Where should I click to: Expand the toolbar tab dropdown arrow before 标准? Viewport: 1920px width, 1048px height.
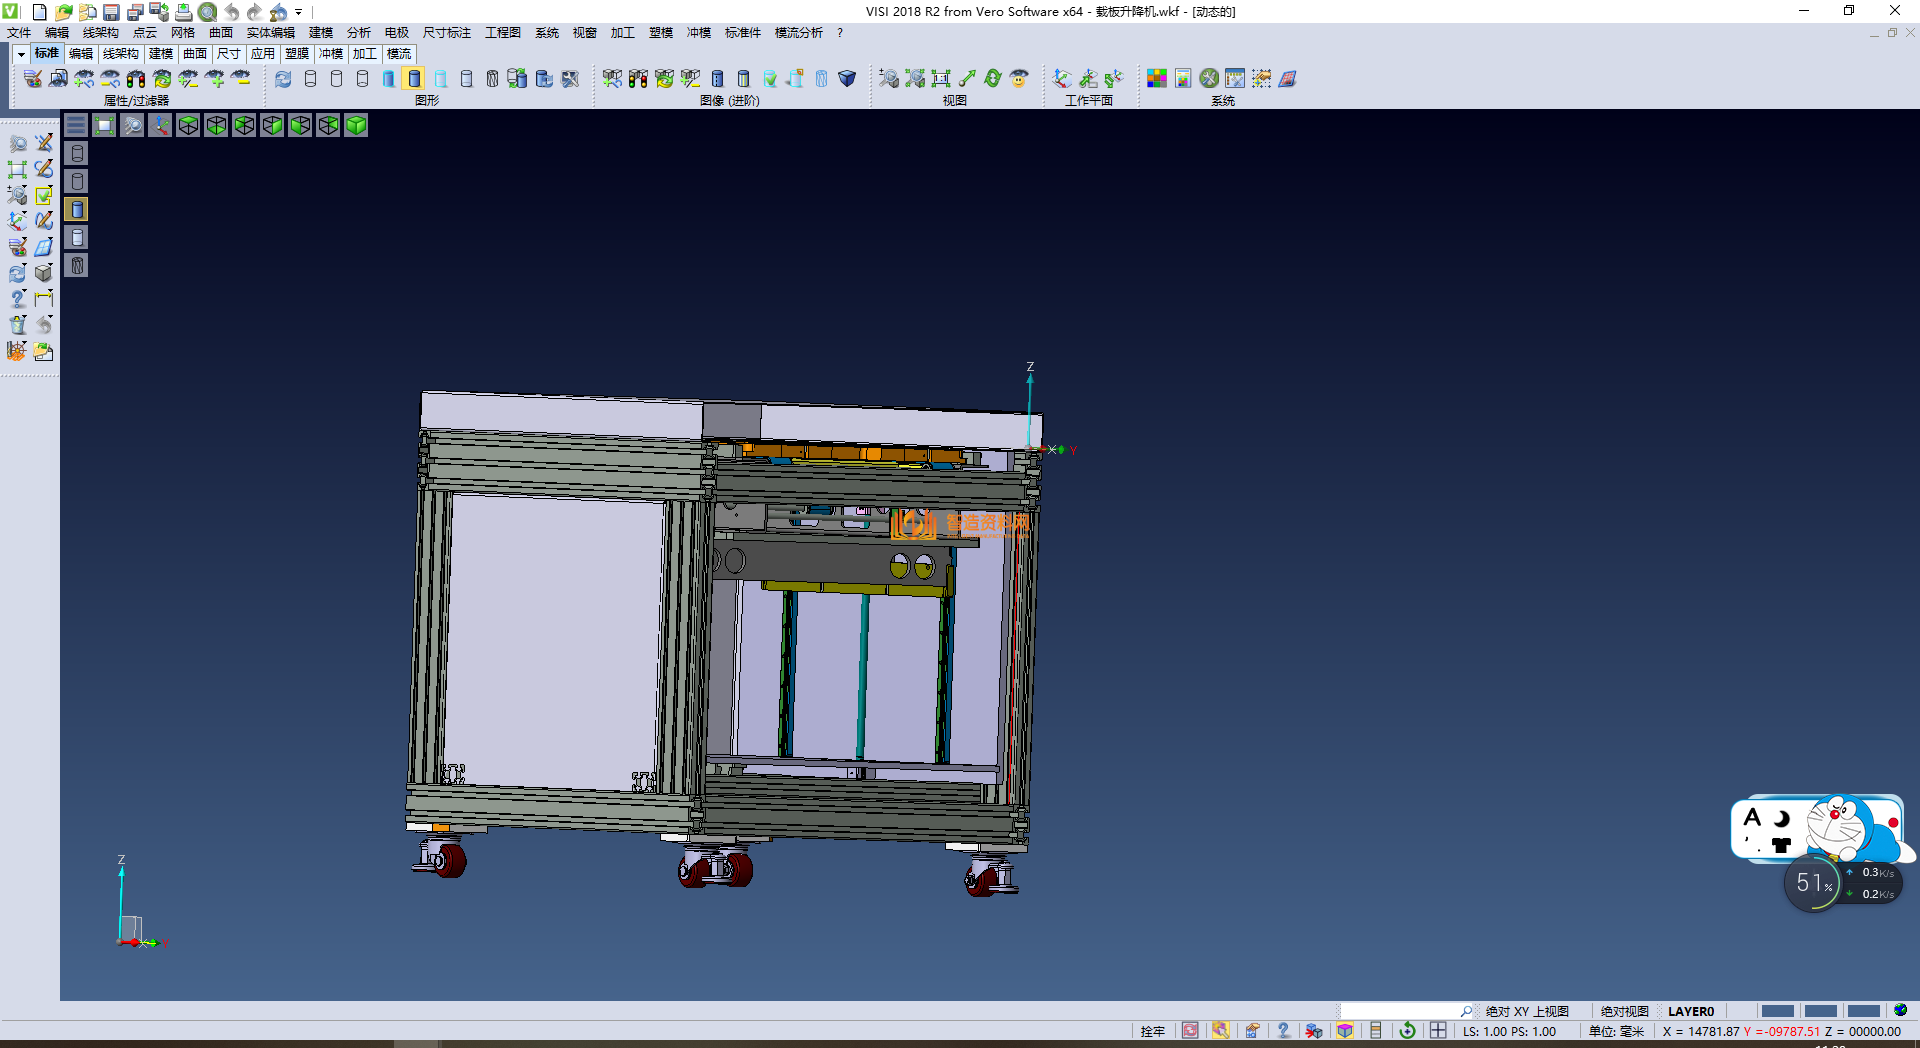click(21, 54)
